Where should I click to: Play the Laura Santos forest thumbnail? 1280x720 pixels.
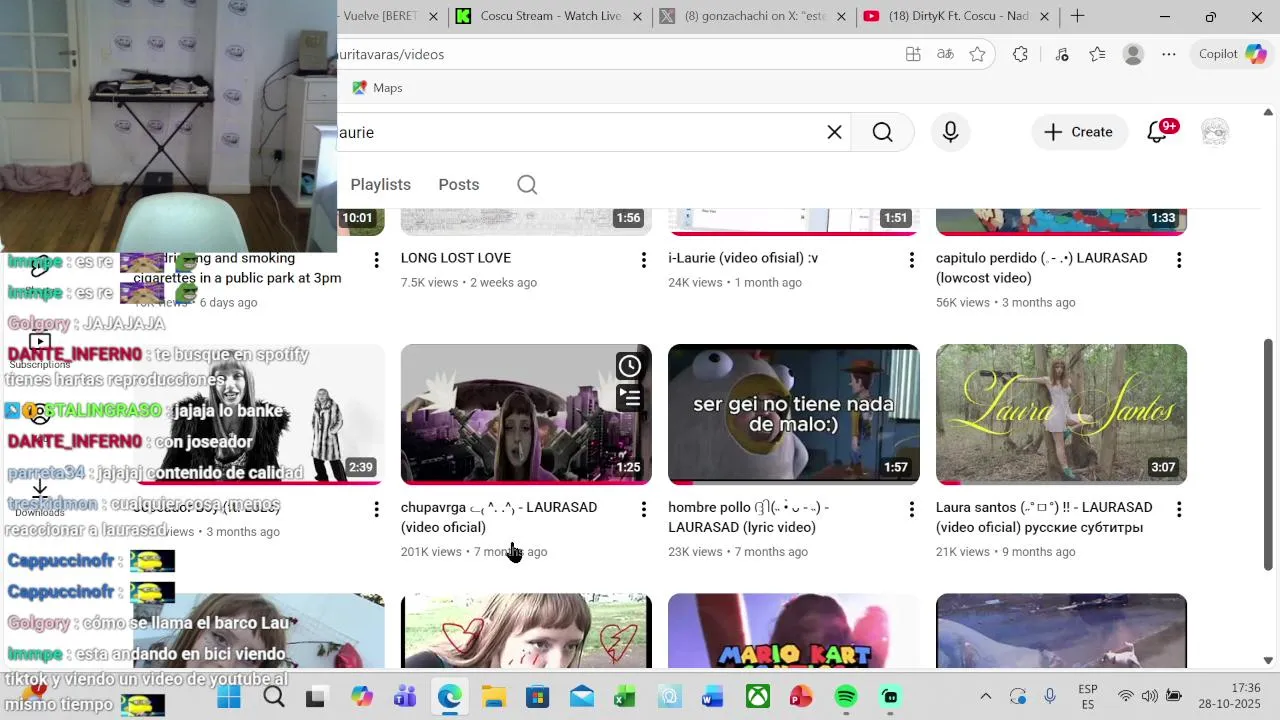pyautogui.click(x=1061, y=414)
